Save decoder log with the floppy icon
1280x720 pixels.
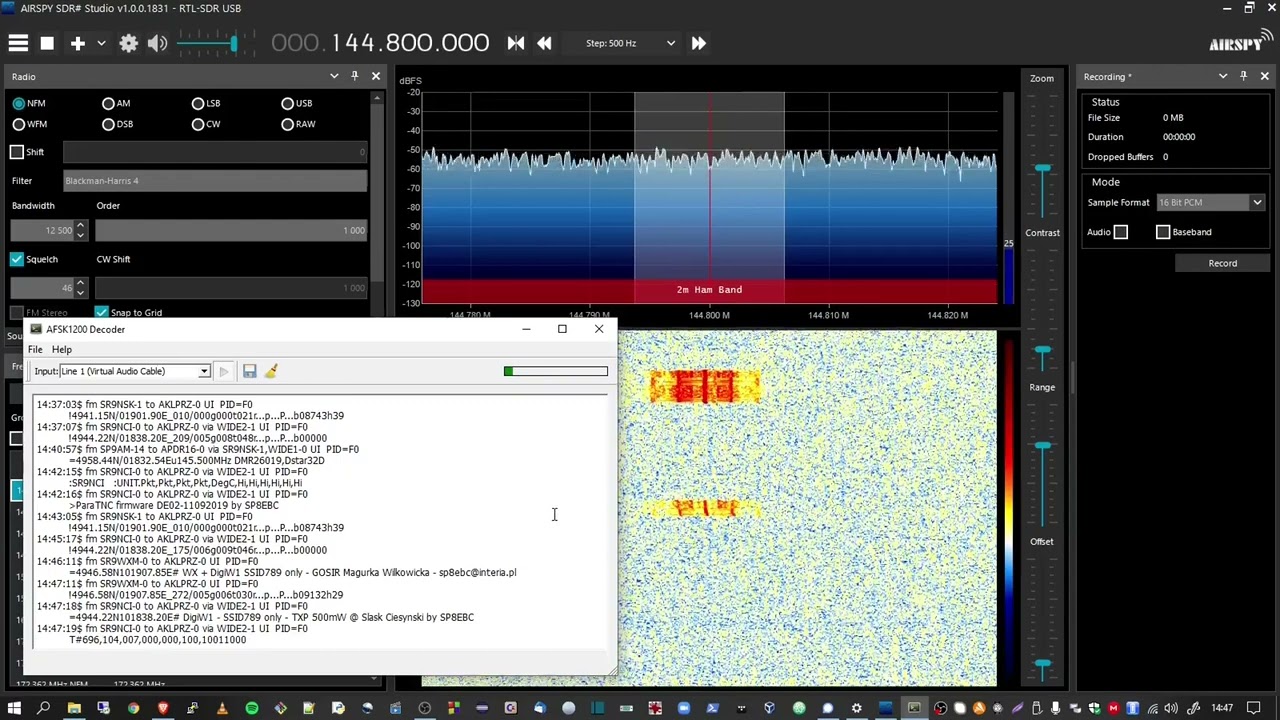[249, 371]
